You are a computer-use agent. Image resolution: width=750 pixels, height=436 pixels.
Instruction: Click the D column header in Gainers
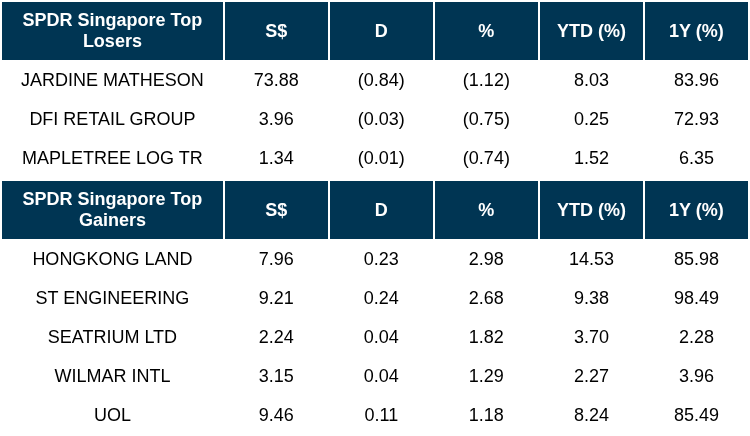(381, 210)
